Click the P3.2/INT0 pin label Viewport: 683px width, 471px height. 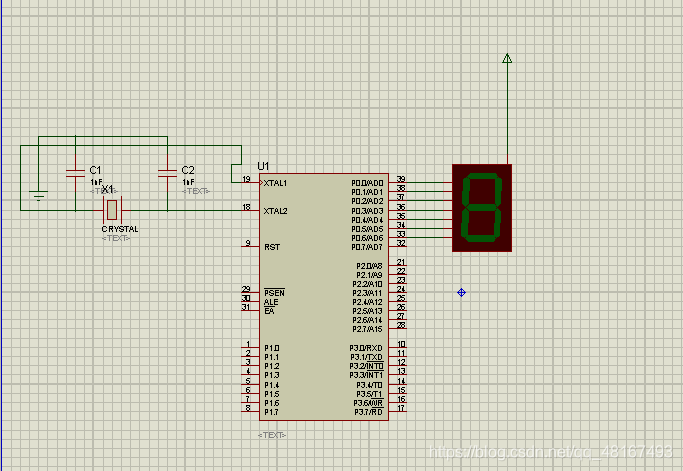tap(366, 366)
